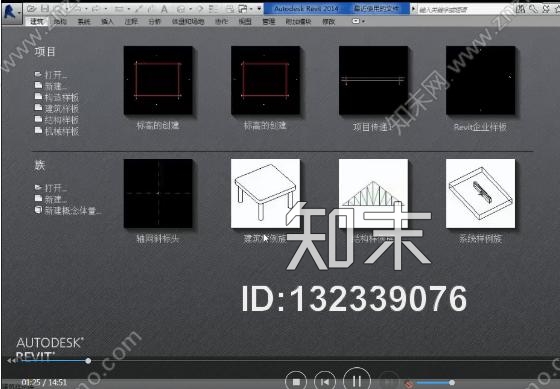
Task: Switch to the 分析 ribbon tab
Action: coord(154,21)
